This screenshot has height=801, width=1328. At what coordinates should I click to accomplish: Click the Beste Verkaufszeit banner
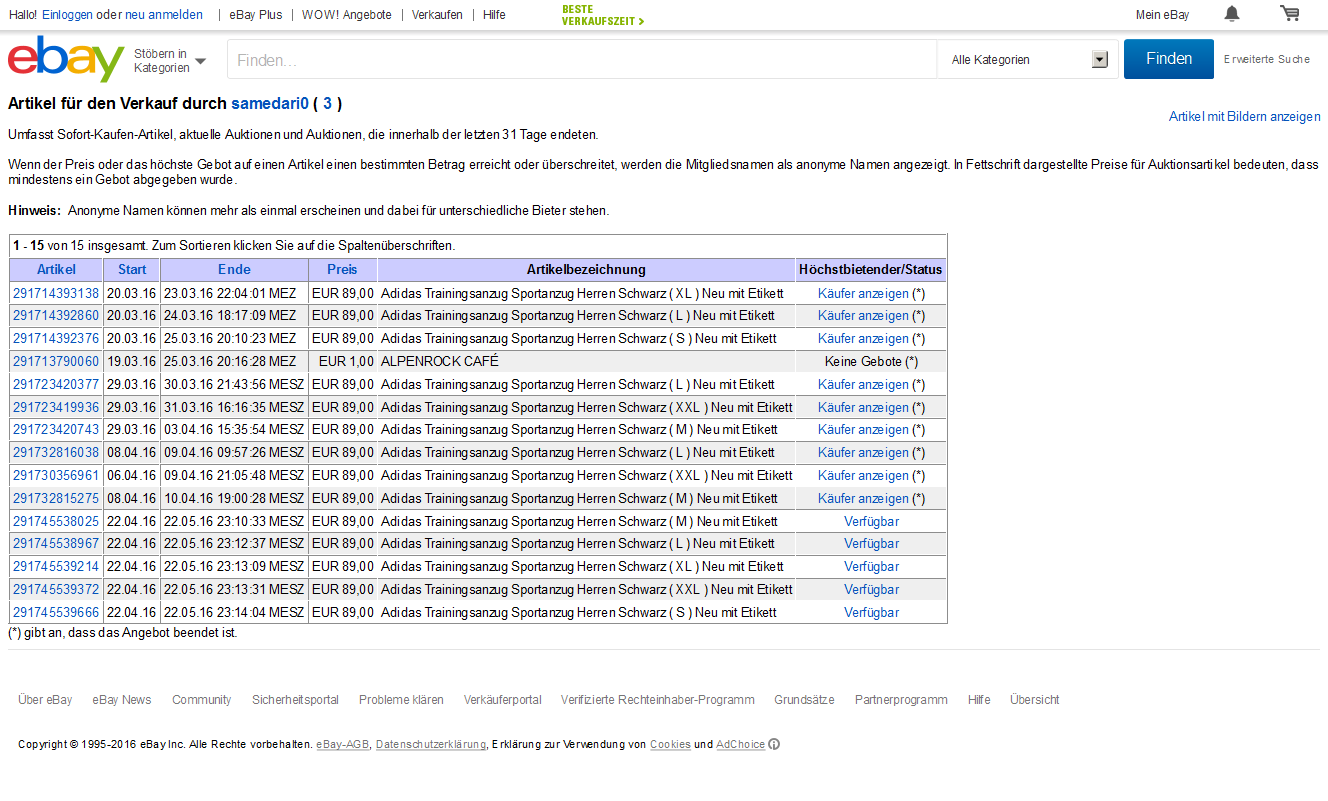pos(603,15)
